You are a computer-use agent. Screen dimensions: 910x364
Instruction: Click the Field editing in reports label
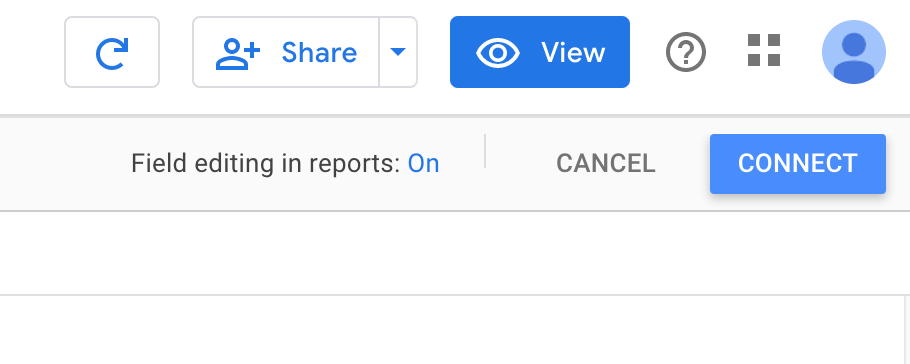point(266,164)
